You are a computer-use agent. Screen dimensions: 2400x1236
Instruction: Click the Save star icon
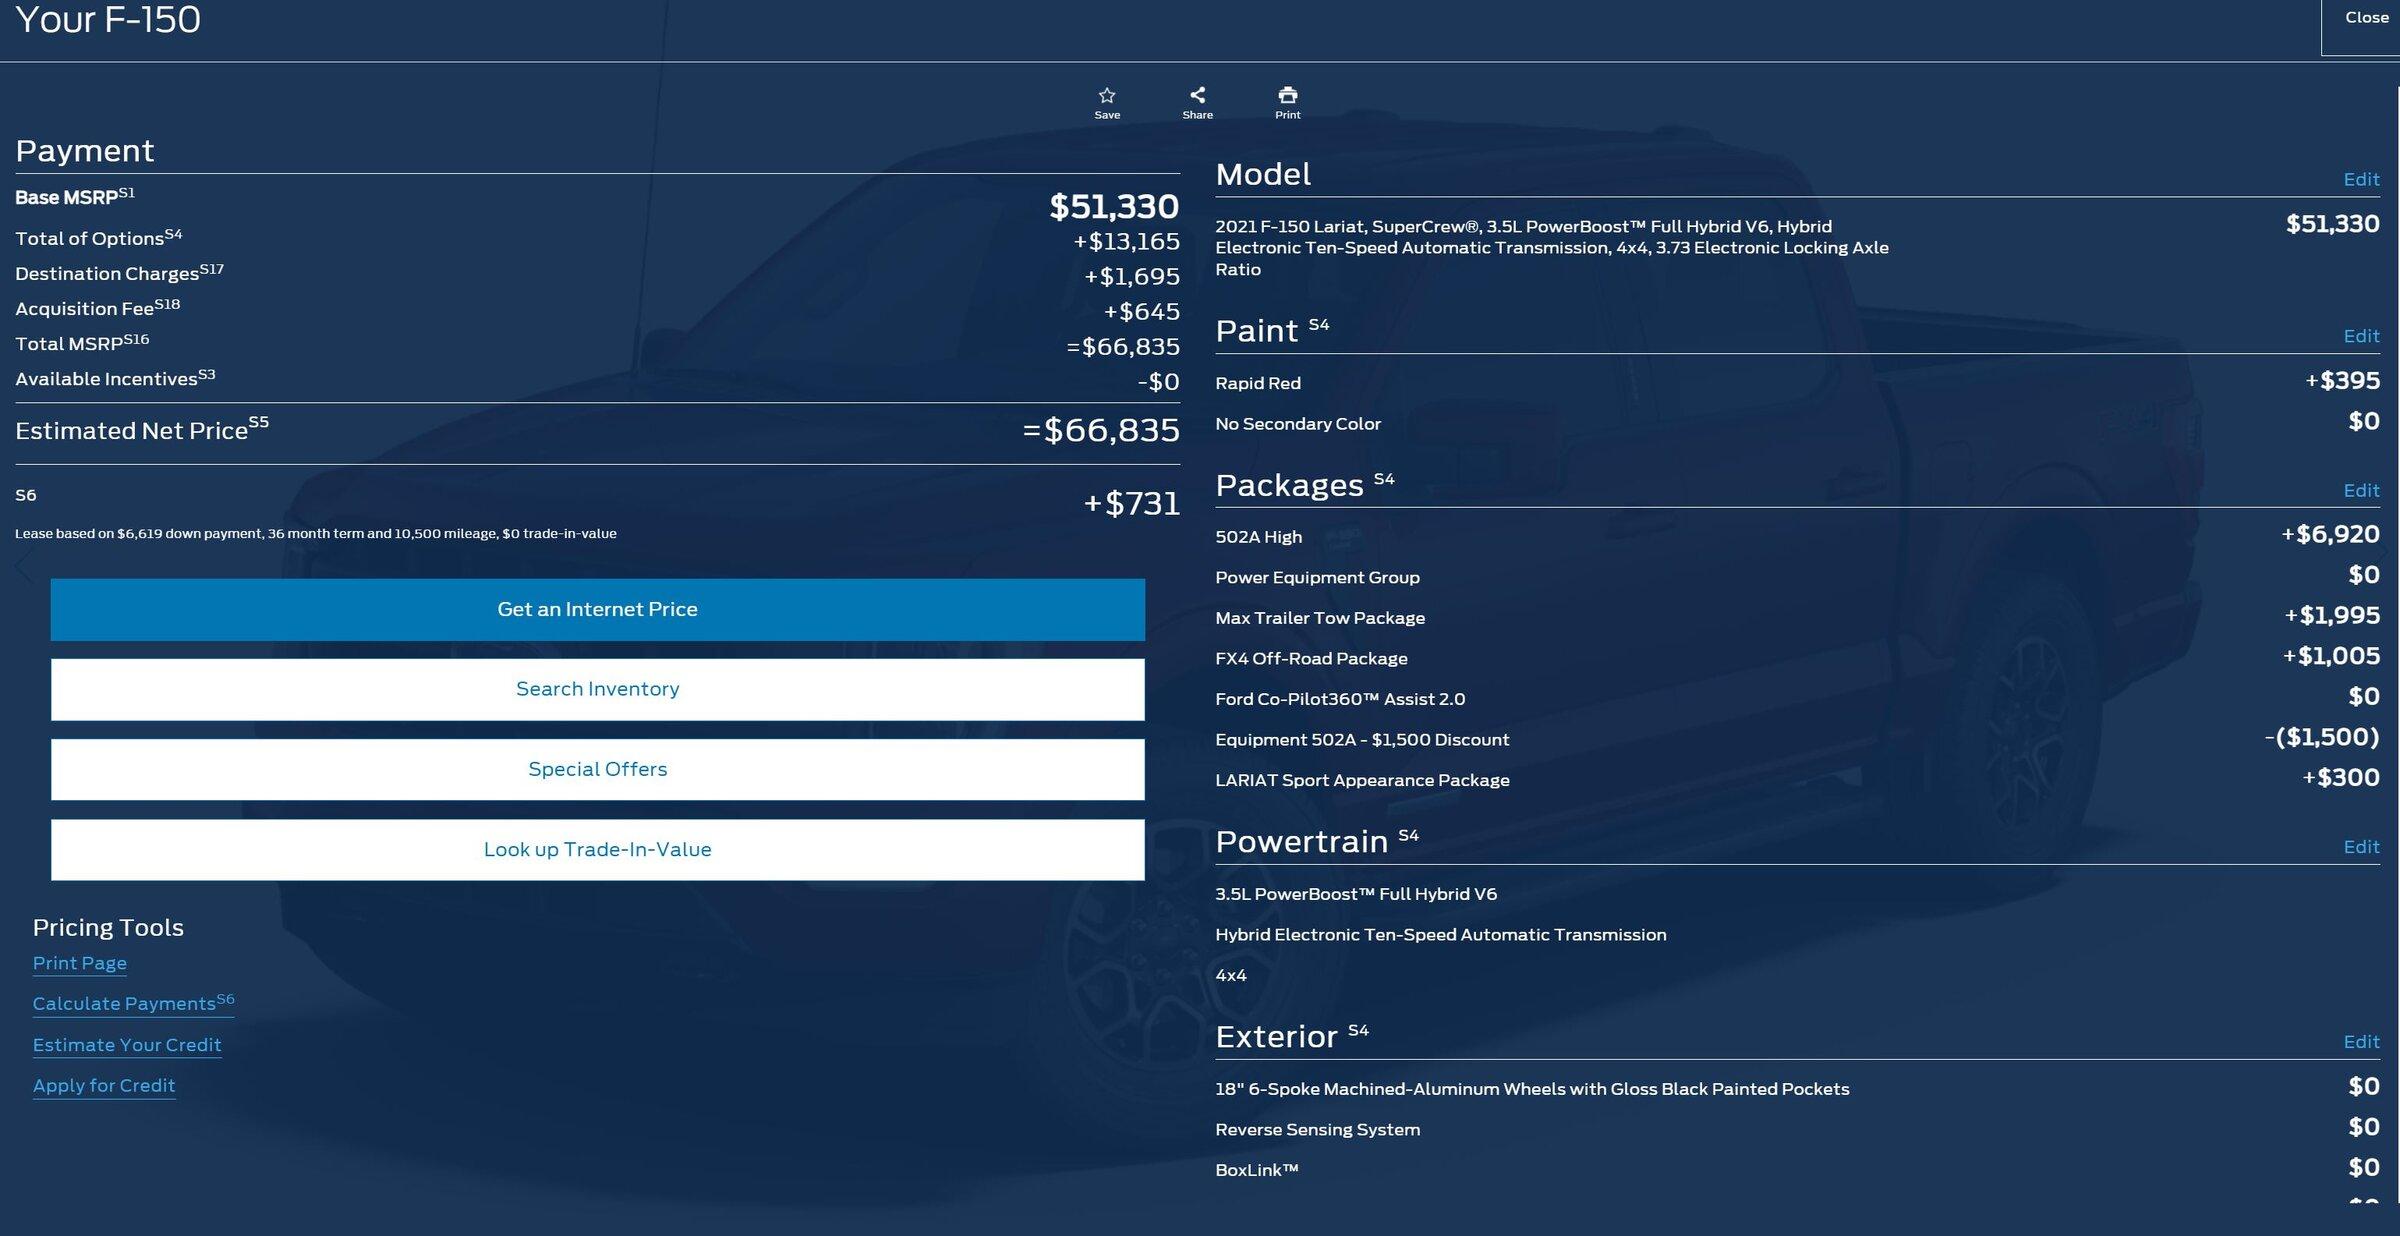[1107, 96]
